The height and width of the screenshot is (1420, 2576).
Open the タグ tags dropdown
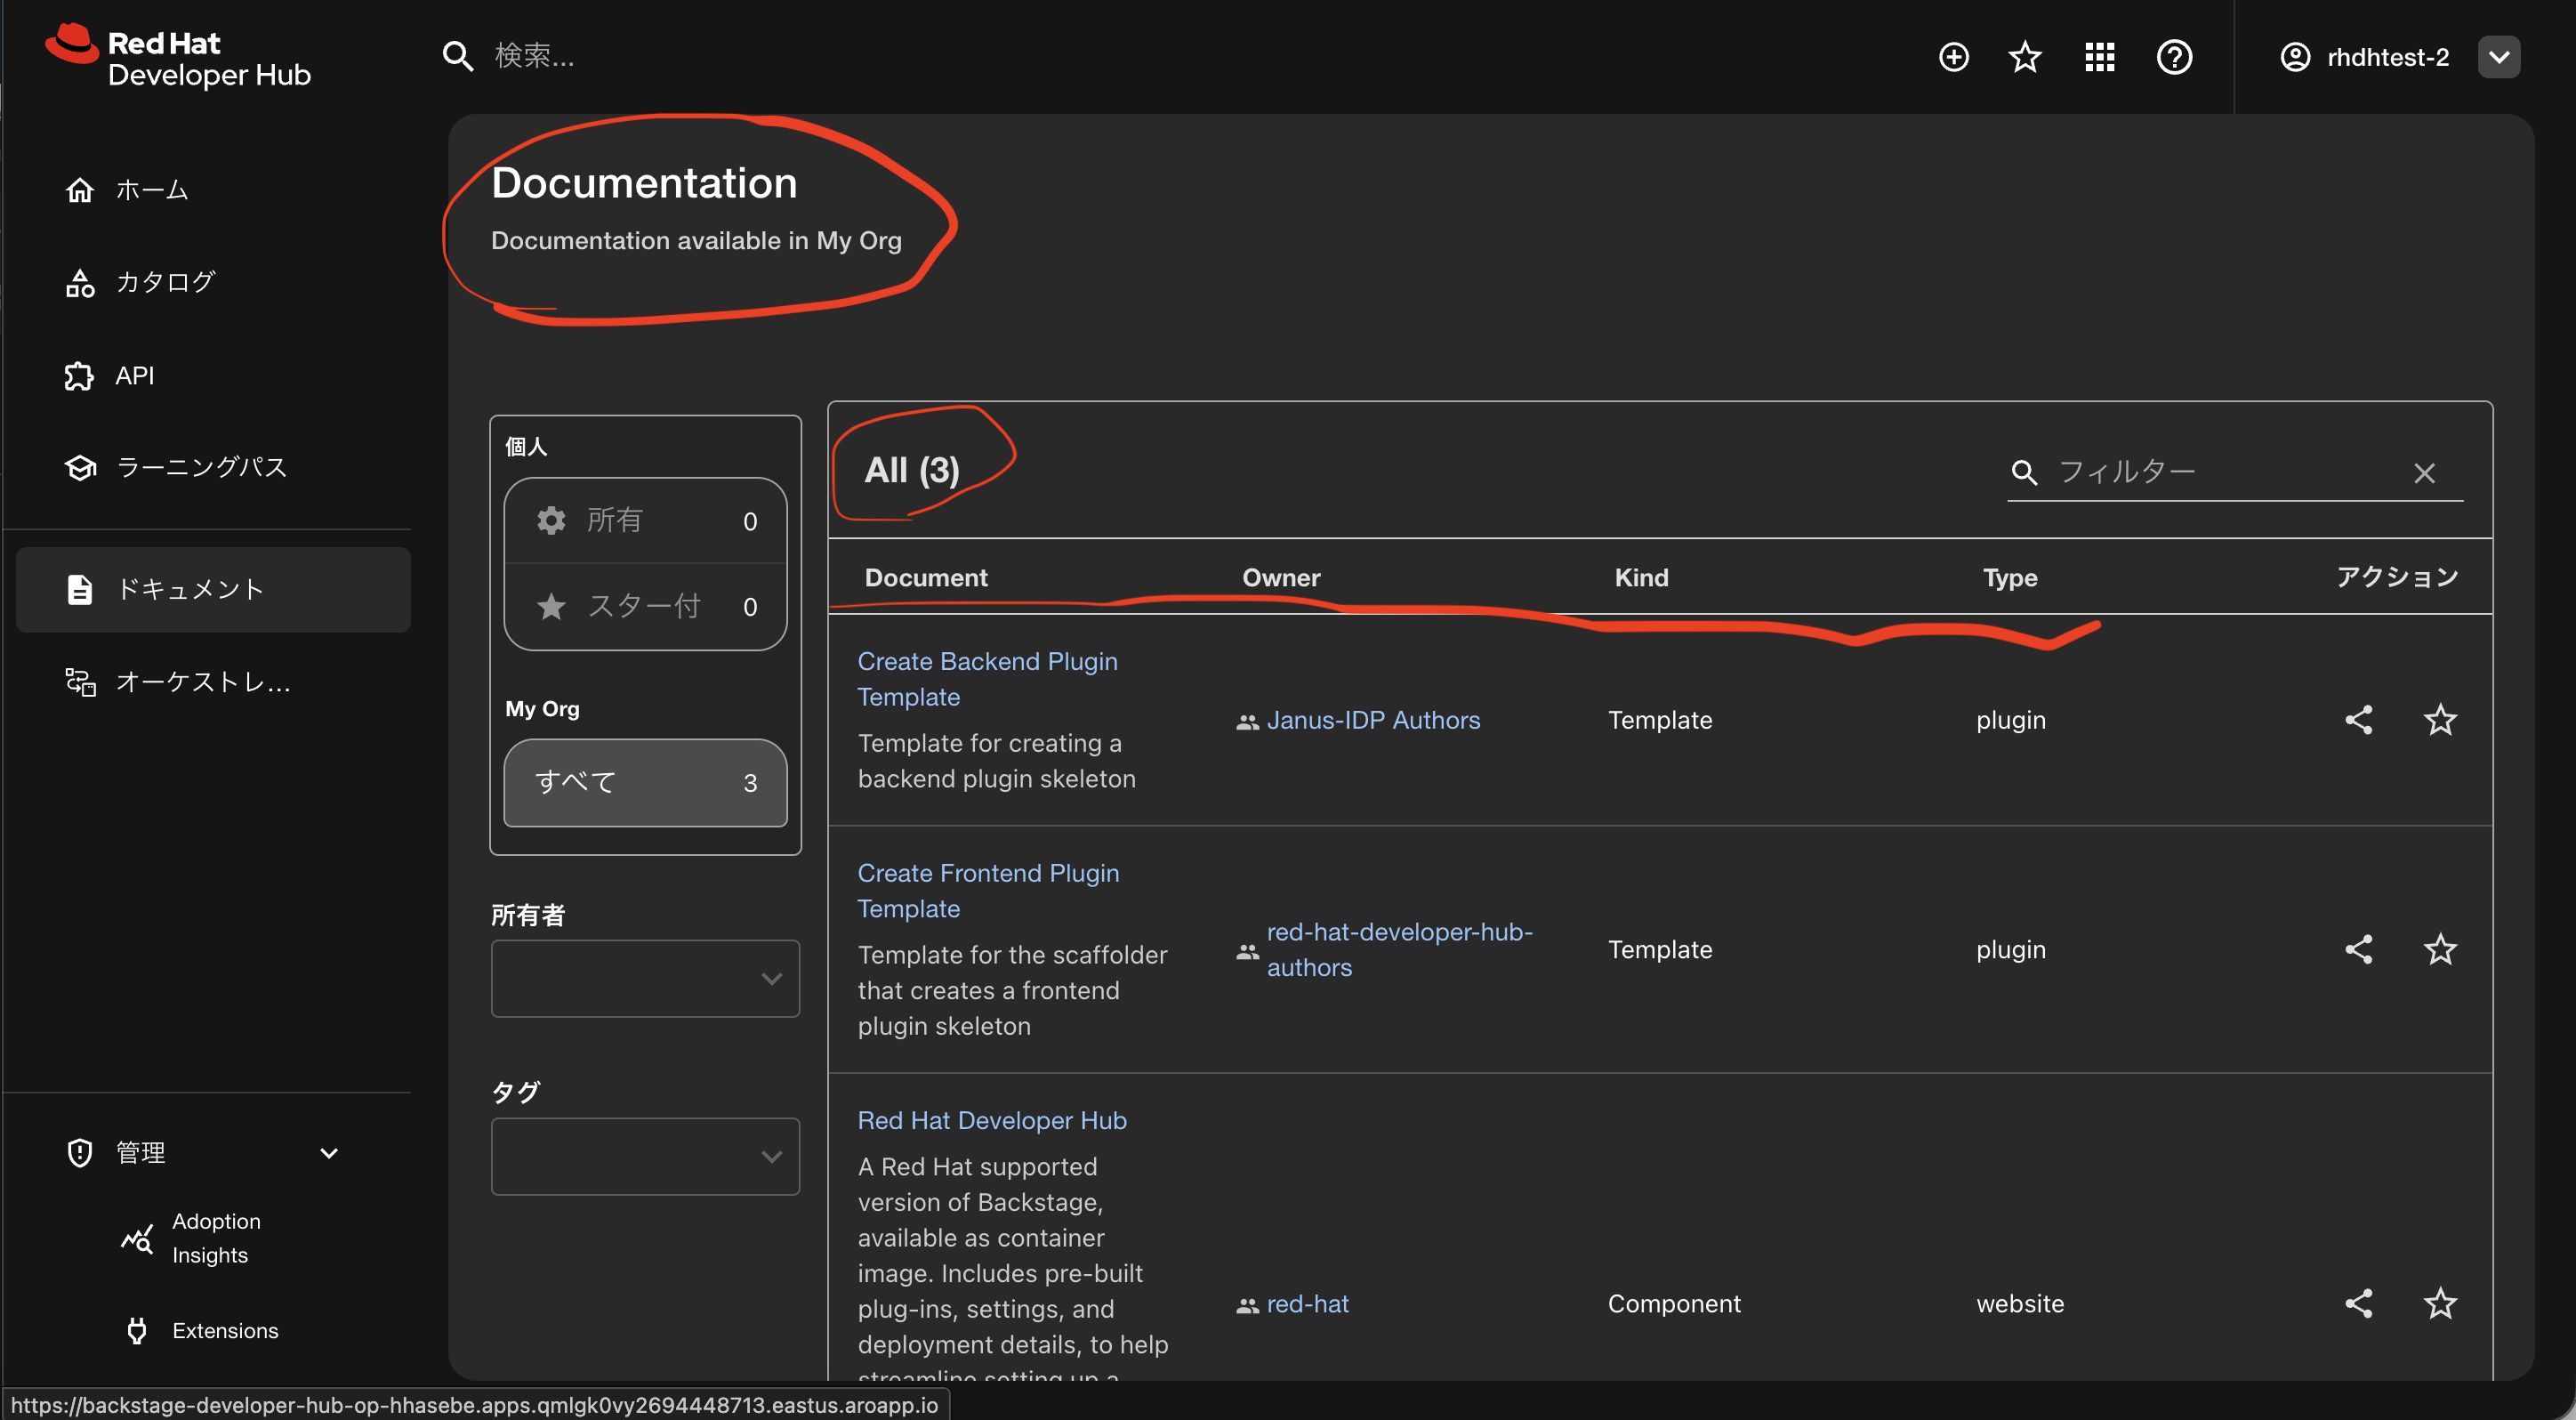point(645,1156)
